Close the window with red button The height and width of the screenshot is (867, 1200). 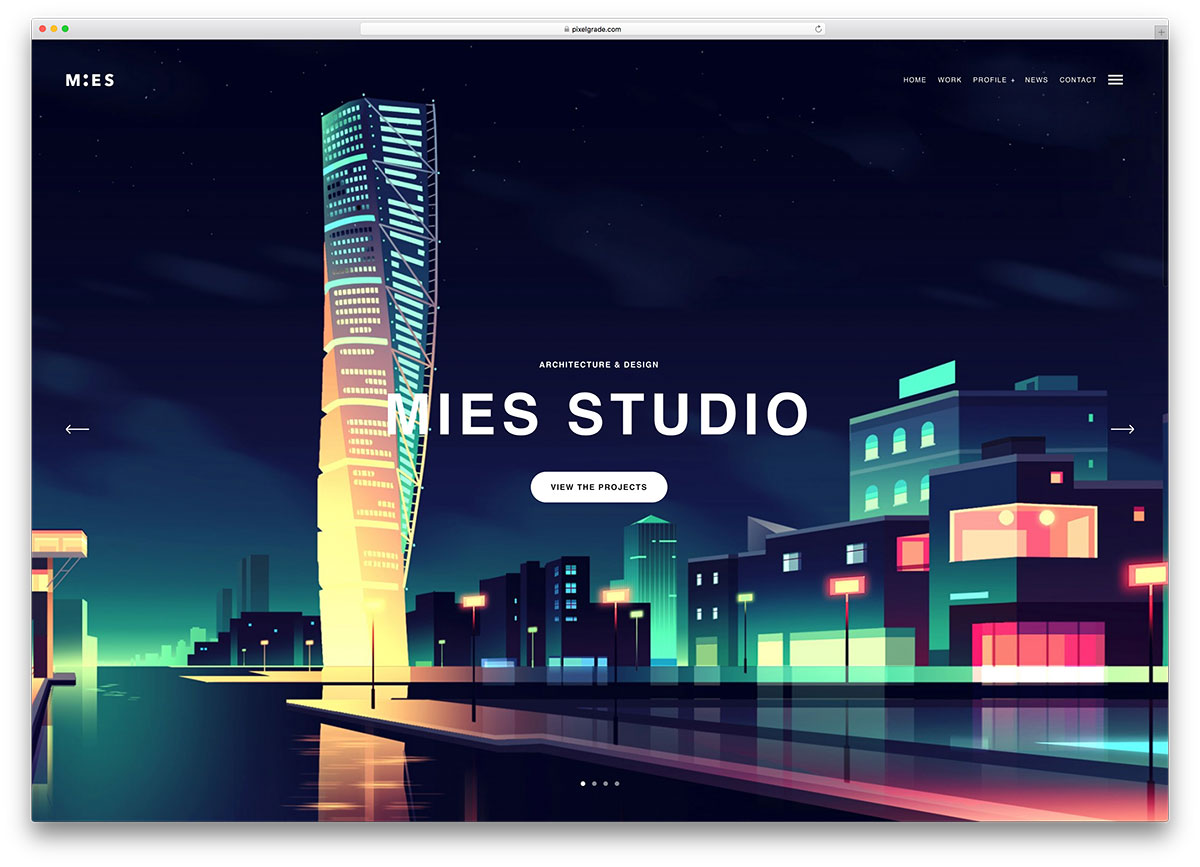pos(41,29)
